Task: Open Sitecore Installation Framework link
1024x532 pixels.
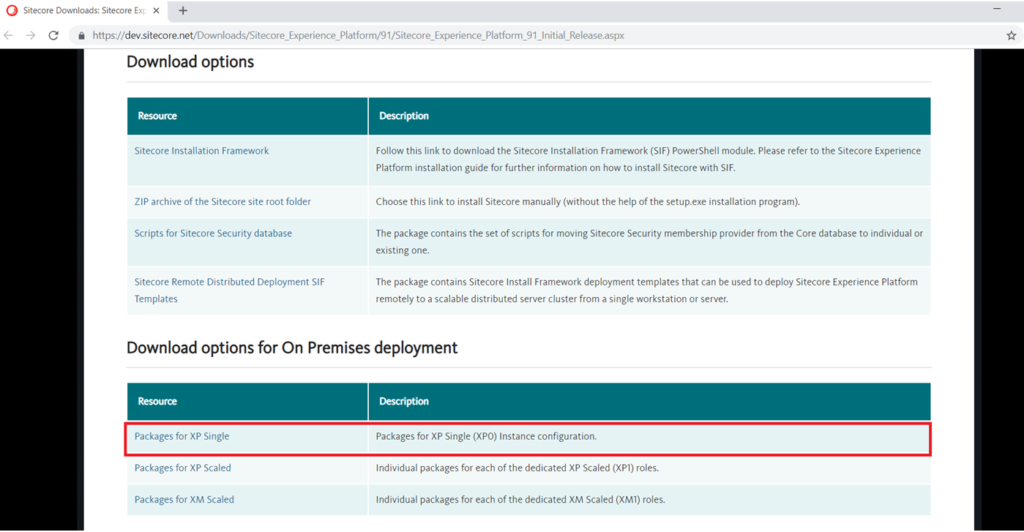Action: point(201,151)
